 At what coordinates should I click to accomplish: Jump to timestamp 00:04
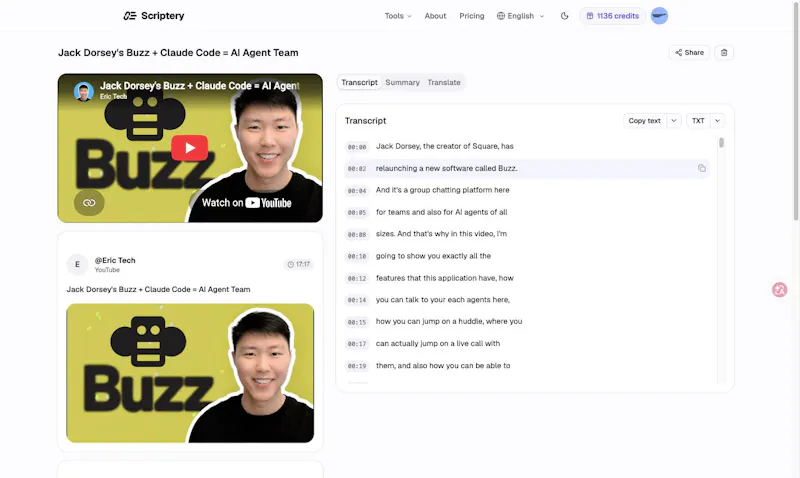tap(357, 191)
